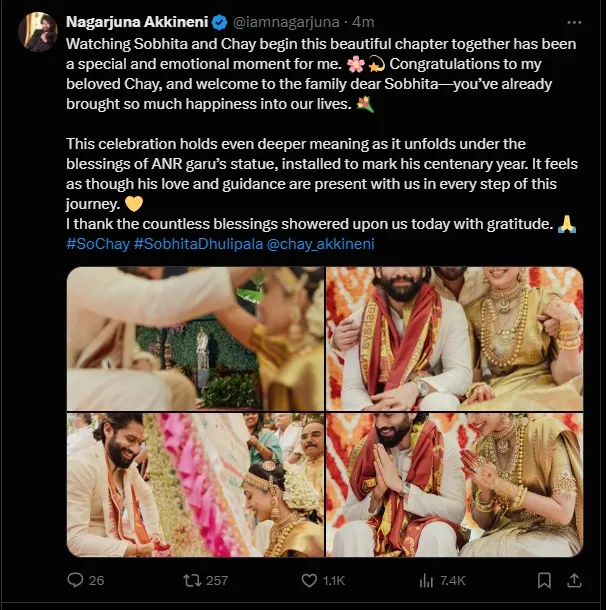Open the three-dot more options menu
The width and height of the screenshot is (606, 610).
574,23
